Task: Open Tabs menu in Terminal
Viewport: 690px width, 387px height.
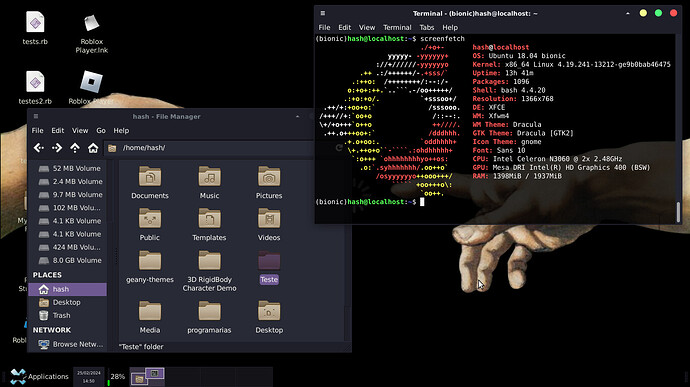Action: (x=426, y=27)
